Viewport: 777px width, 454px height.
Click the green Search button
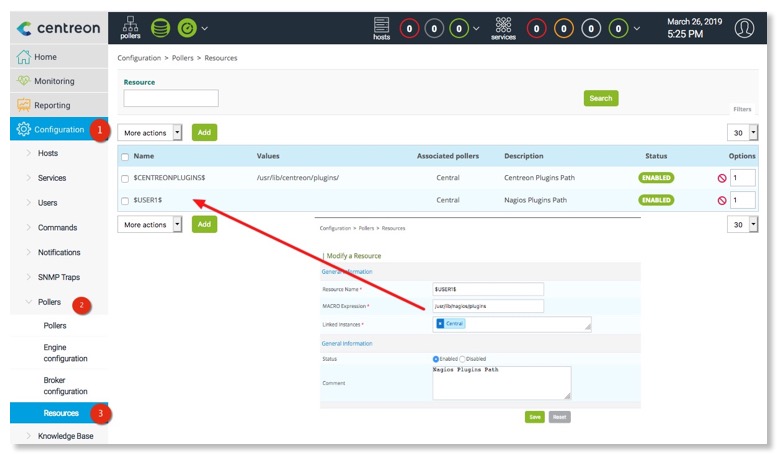pyautogui.click(x=600, y=98)
